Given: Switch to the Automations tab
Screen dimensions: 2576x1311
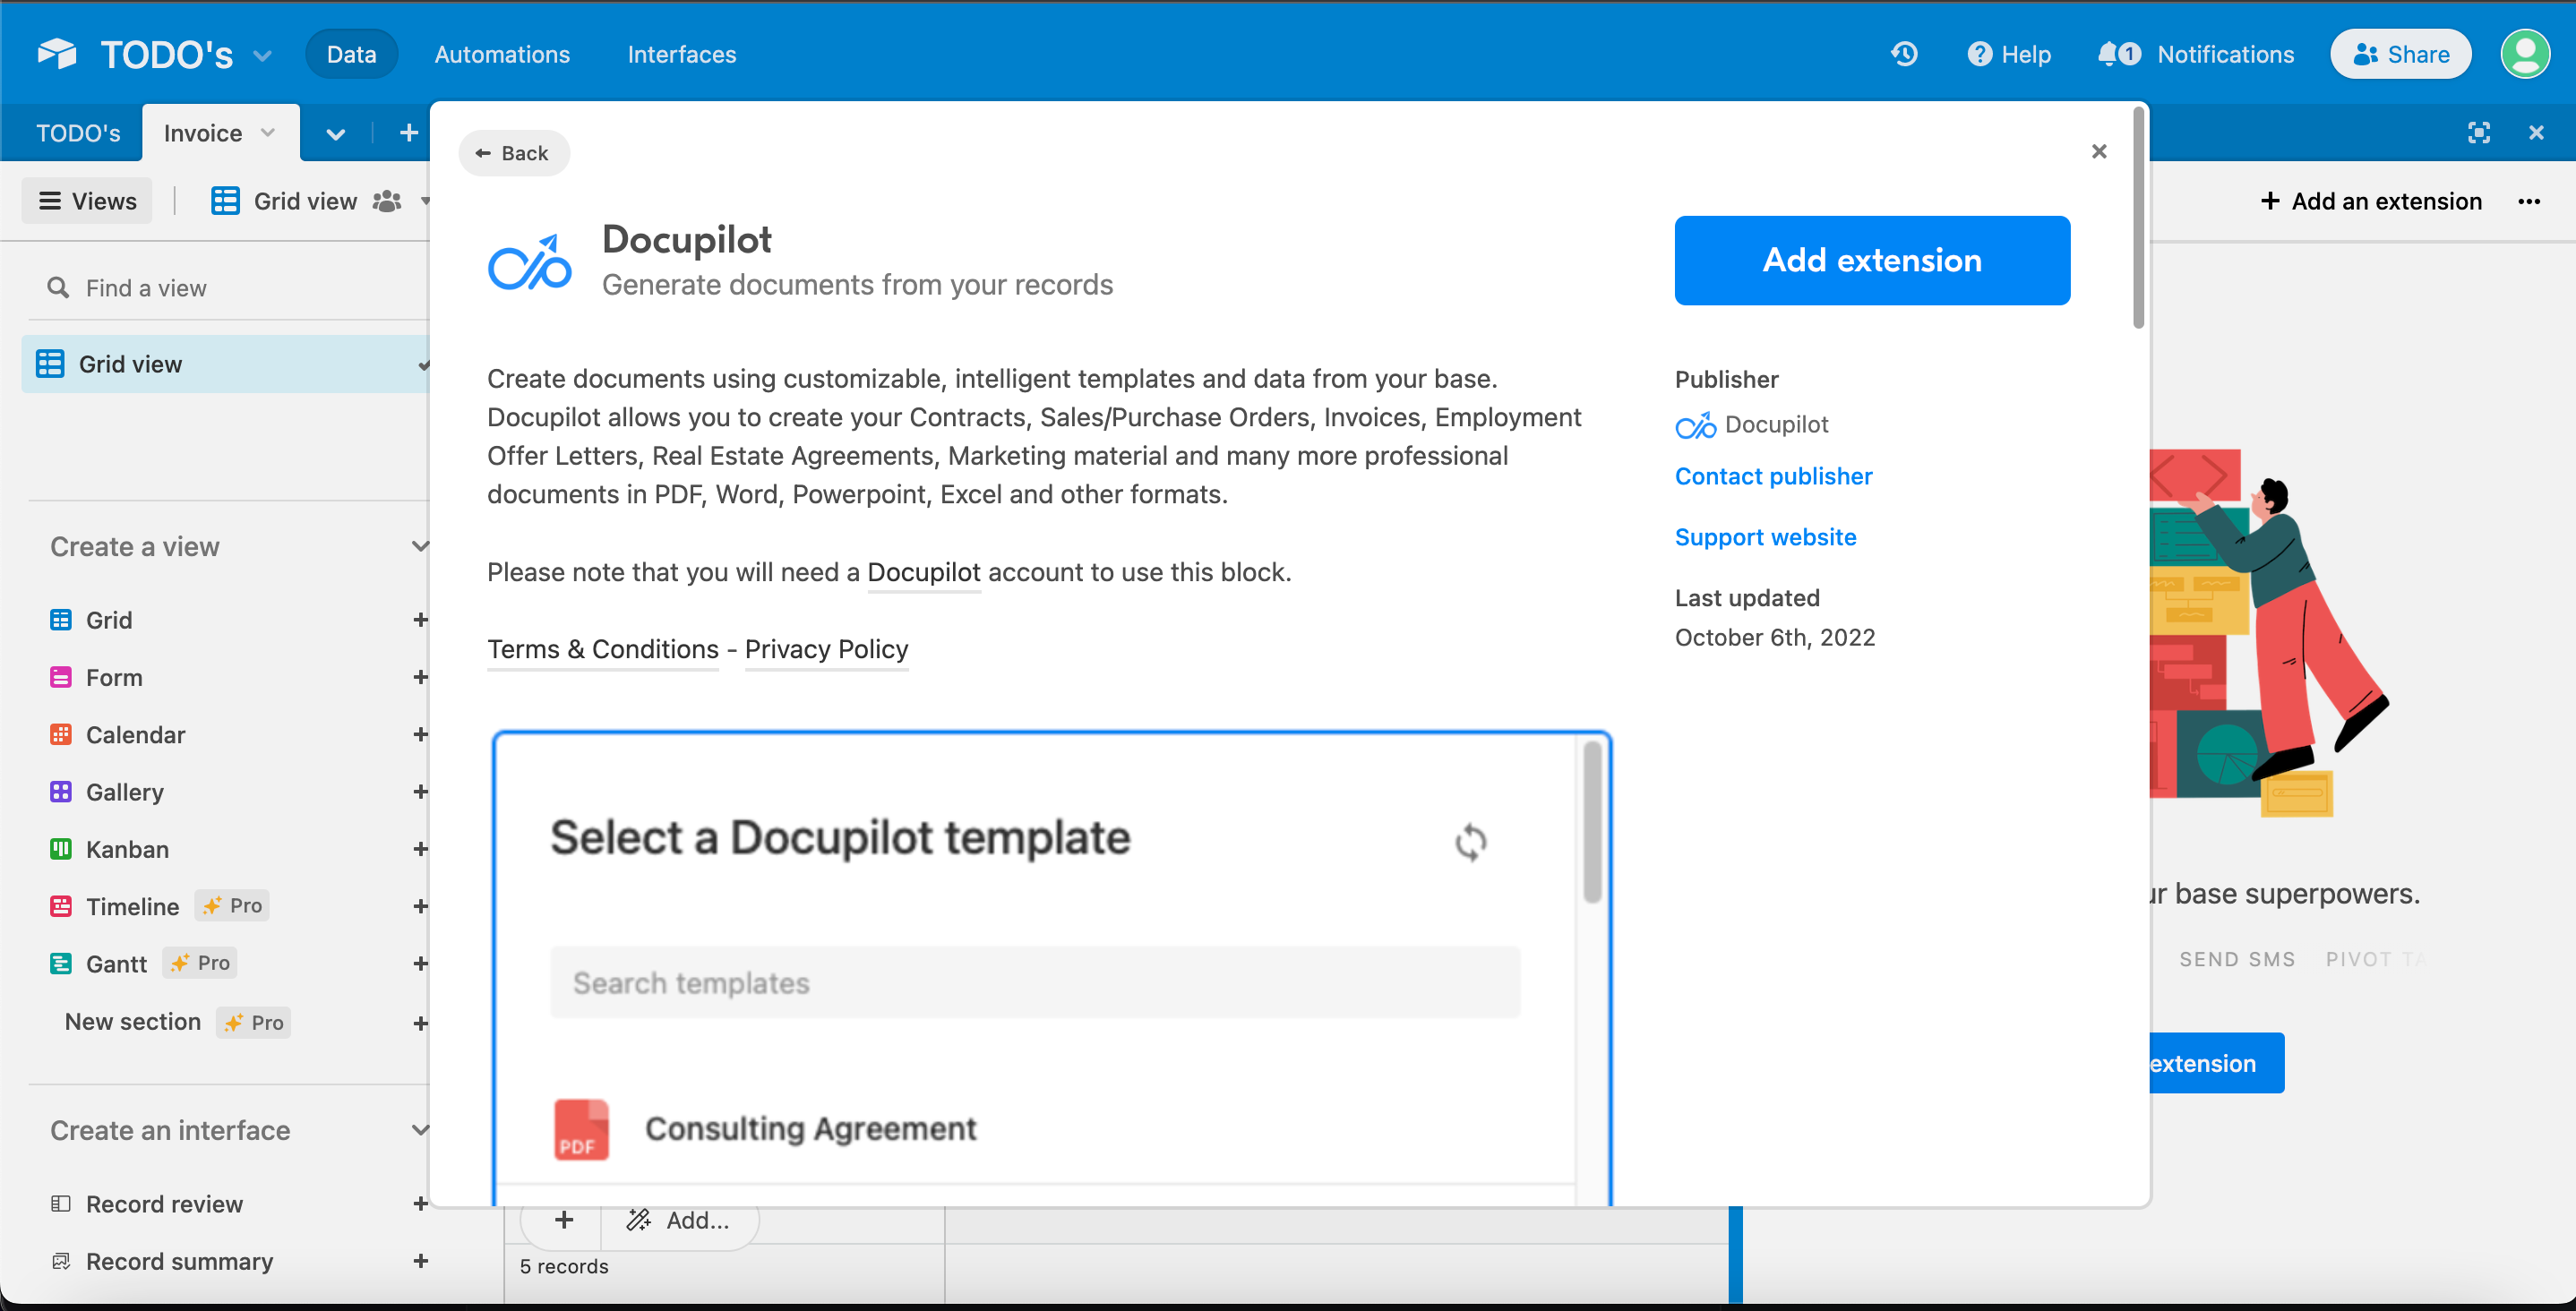Looking at the screenshot, I should [502, 54].
